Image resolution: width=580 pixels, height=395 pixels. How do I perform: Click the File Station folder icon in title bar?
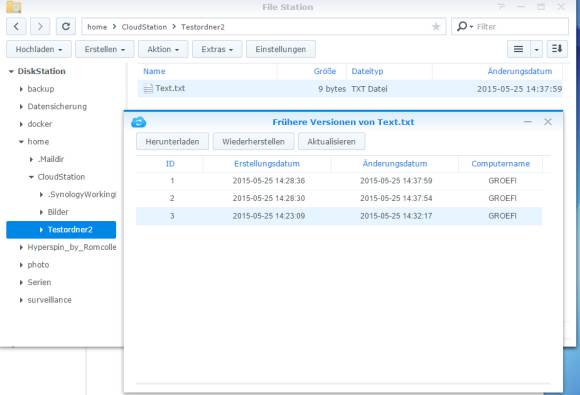(14, 7)
